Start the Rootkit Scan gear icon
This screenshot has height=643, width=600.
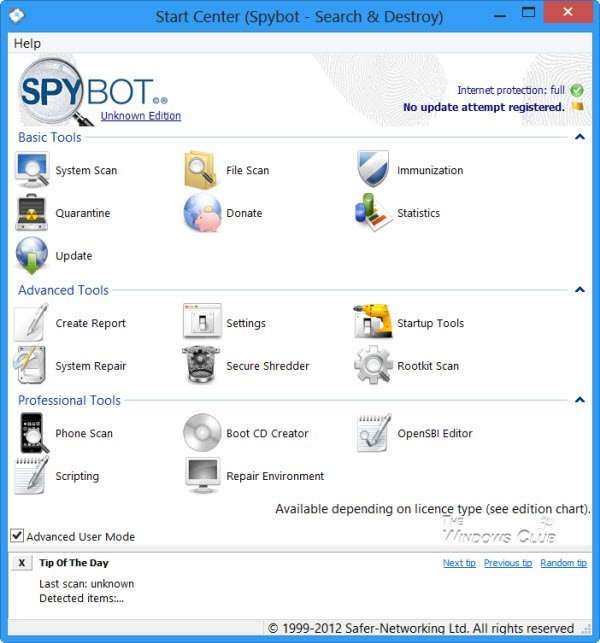click(372, 365)
